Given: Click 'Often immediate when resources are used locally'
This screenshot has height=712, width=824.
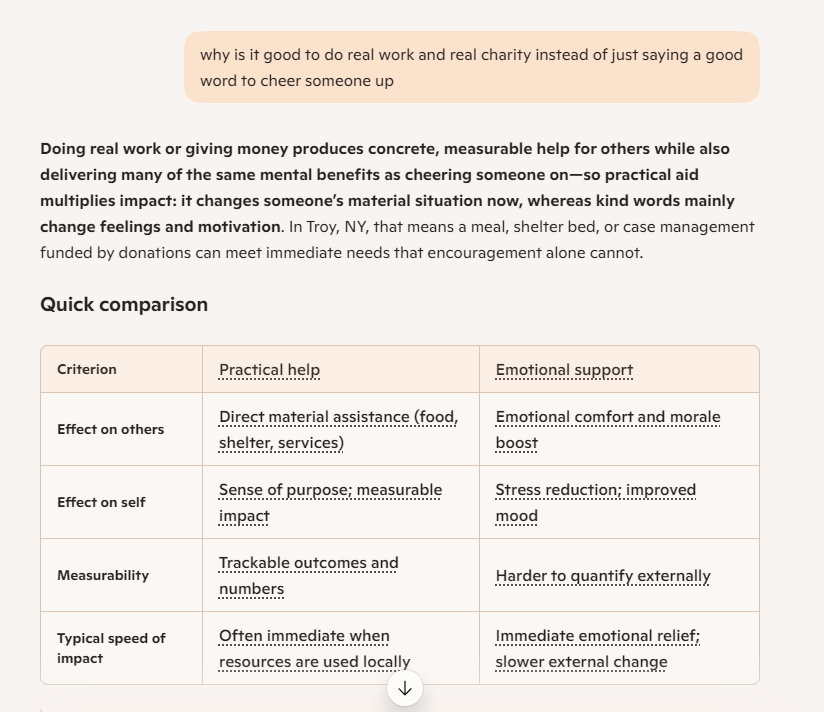Looking at the screenshot, I should click(x=314, y=649).
